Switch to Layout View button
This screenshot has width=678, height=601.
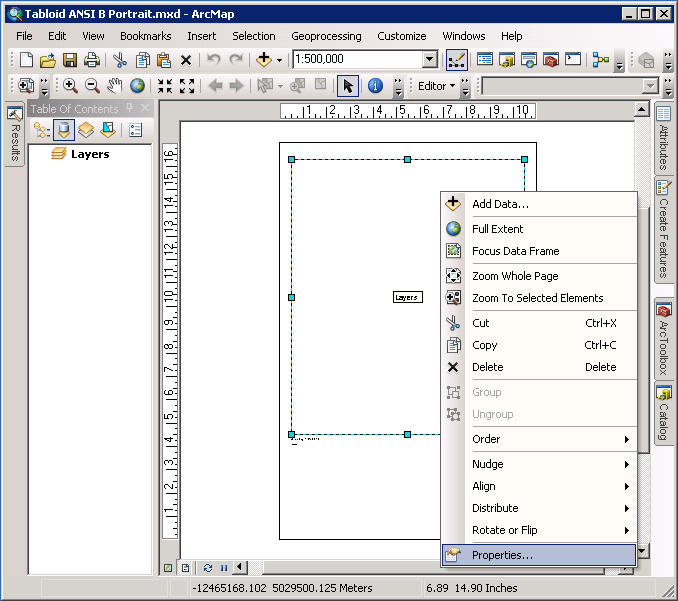(185, 568)
